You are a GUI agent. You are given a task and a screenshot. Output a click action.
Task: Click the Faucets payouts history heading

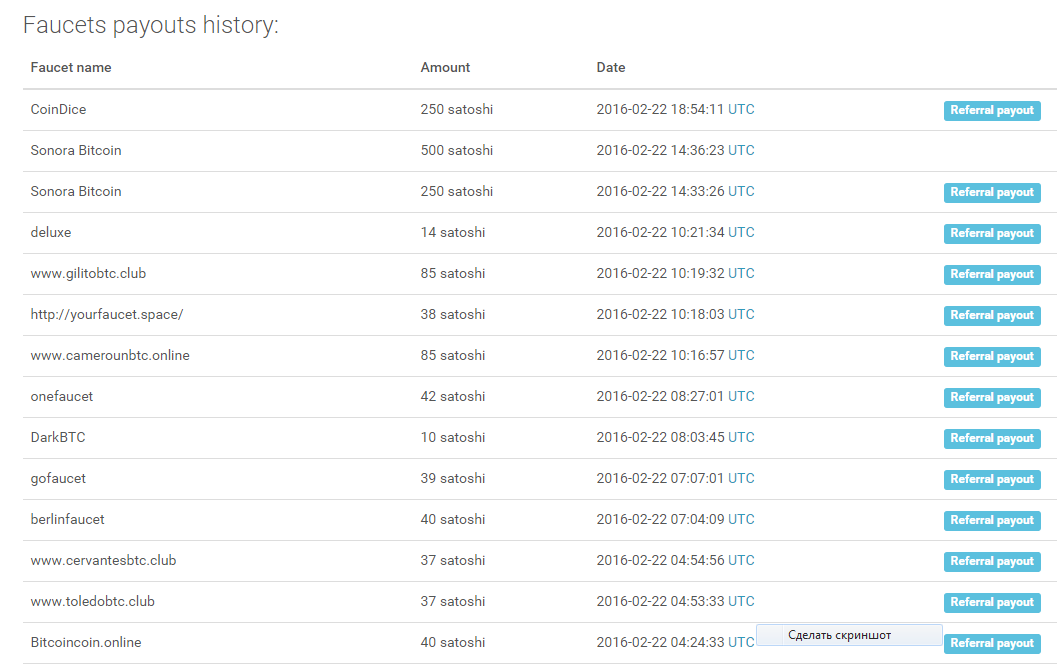pos(150,26)
